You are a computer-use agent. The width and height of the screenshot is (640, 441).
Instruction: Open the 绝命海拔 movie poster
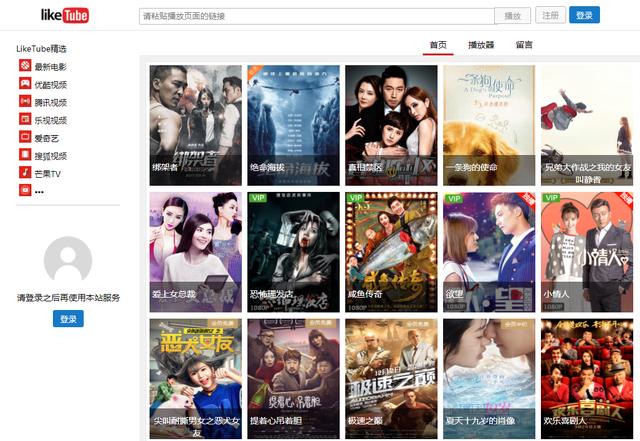[x=293, y=125]
